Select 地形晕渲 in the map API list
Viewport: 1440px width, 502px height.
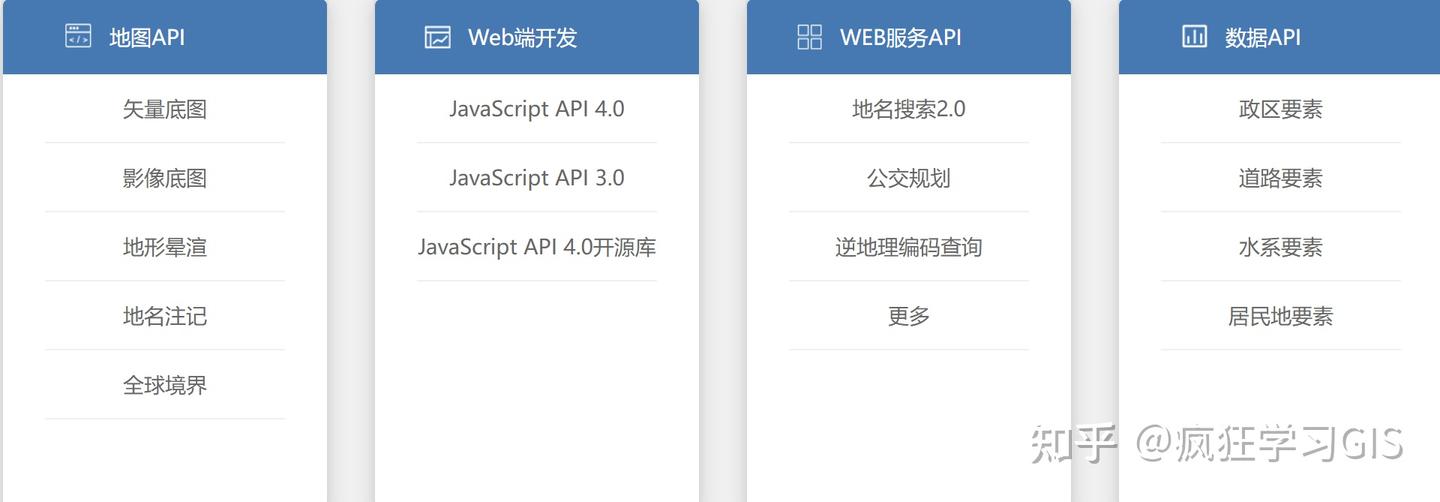coord(165,247)
